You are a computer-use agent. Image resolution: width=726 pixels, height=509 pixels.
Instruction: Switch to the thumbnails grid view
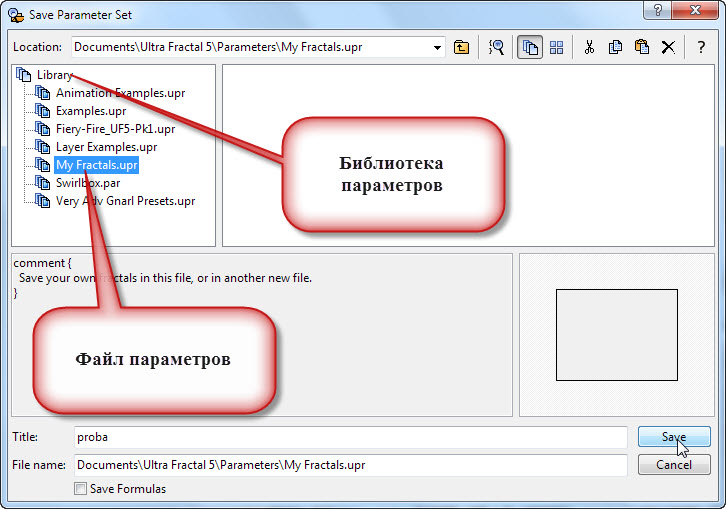[x=555, y=47]
